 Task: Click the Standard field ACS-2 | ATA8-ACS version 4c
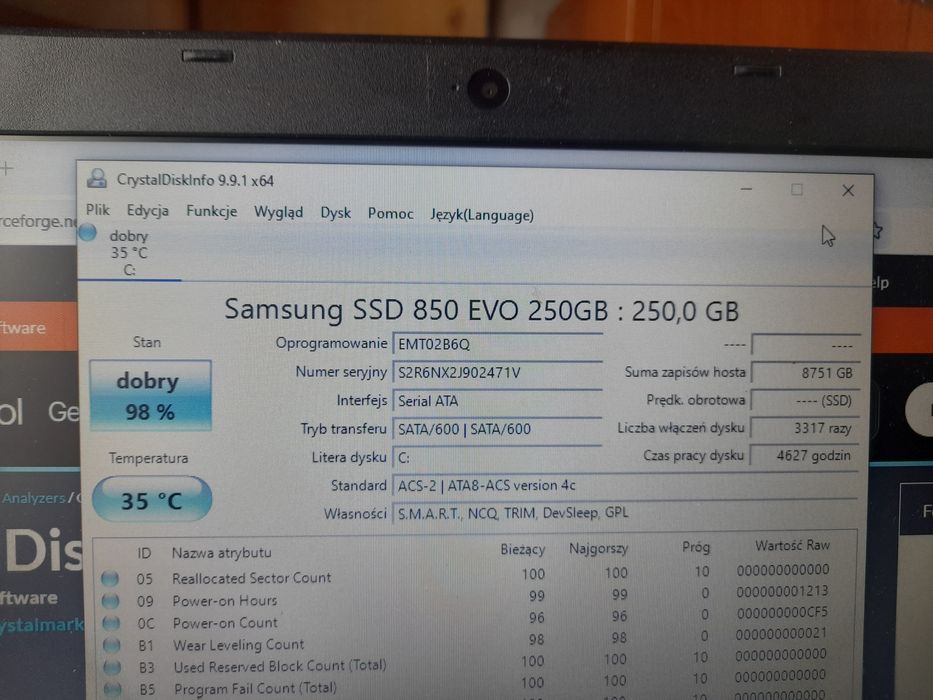point(625,485)
